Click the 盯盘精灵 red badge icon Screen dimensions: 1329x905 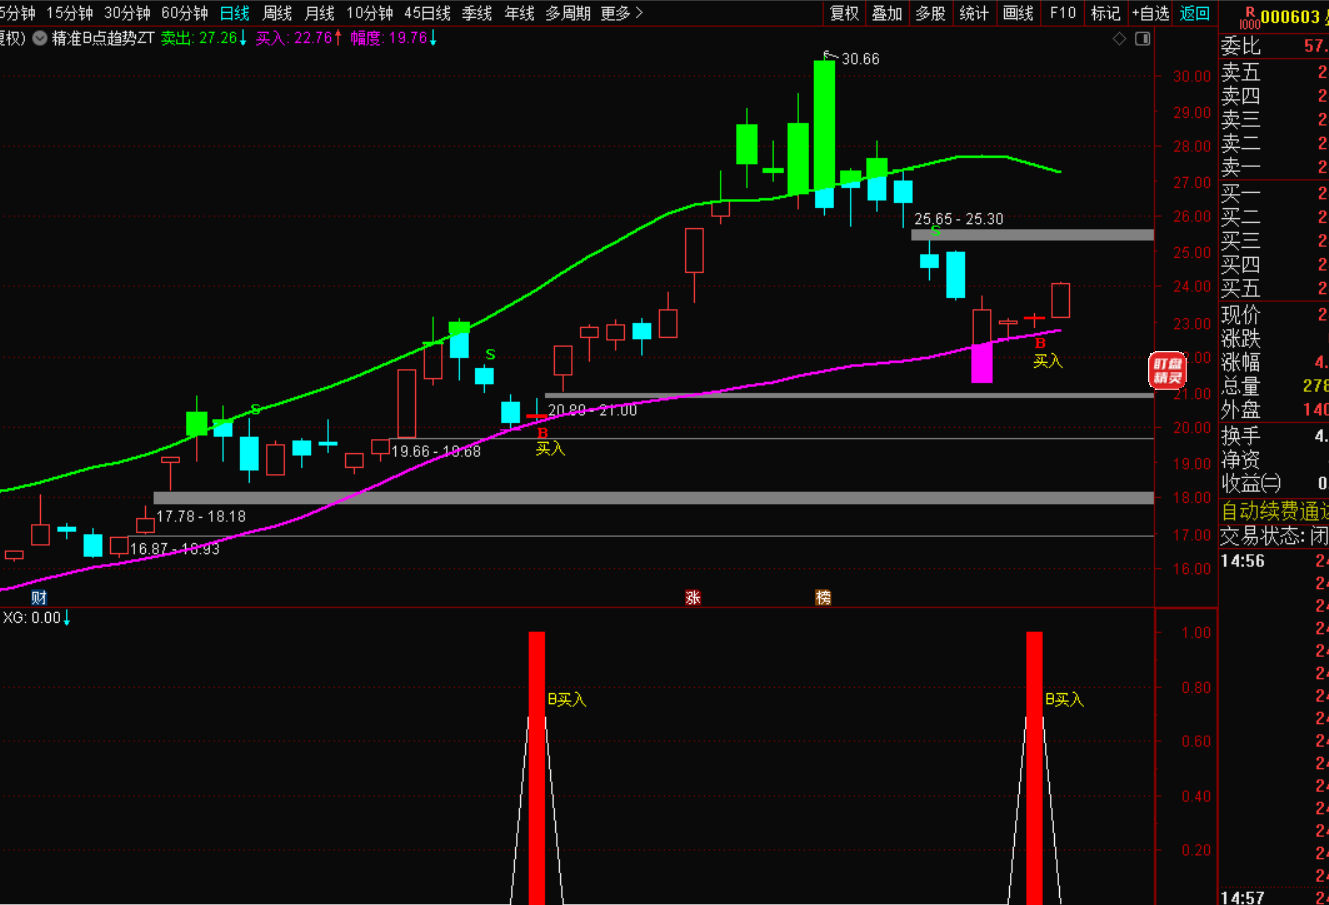point(1166,370)
